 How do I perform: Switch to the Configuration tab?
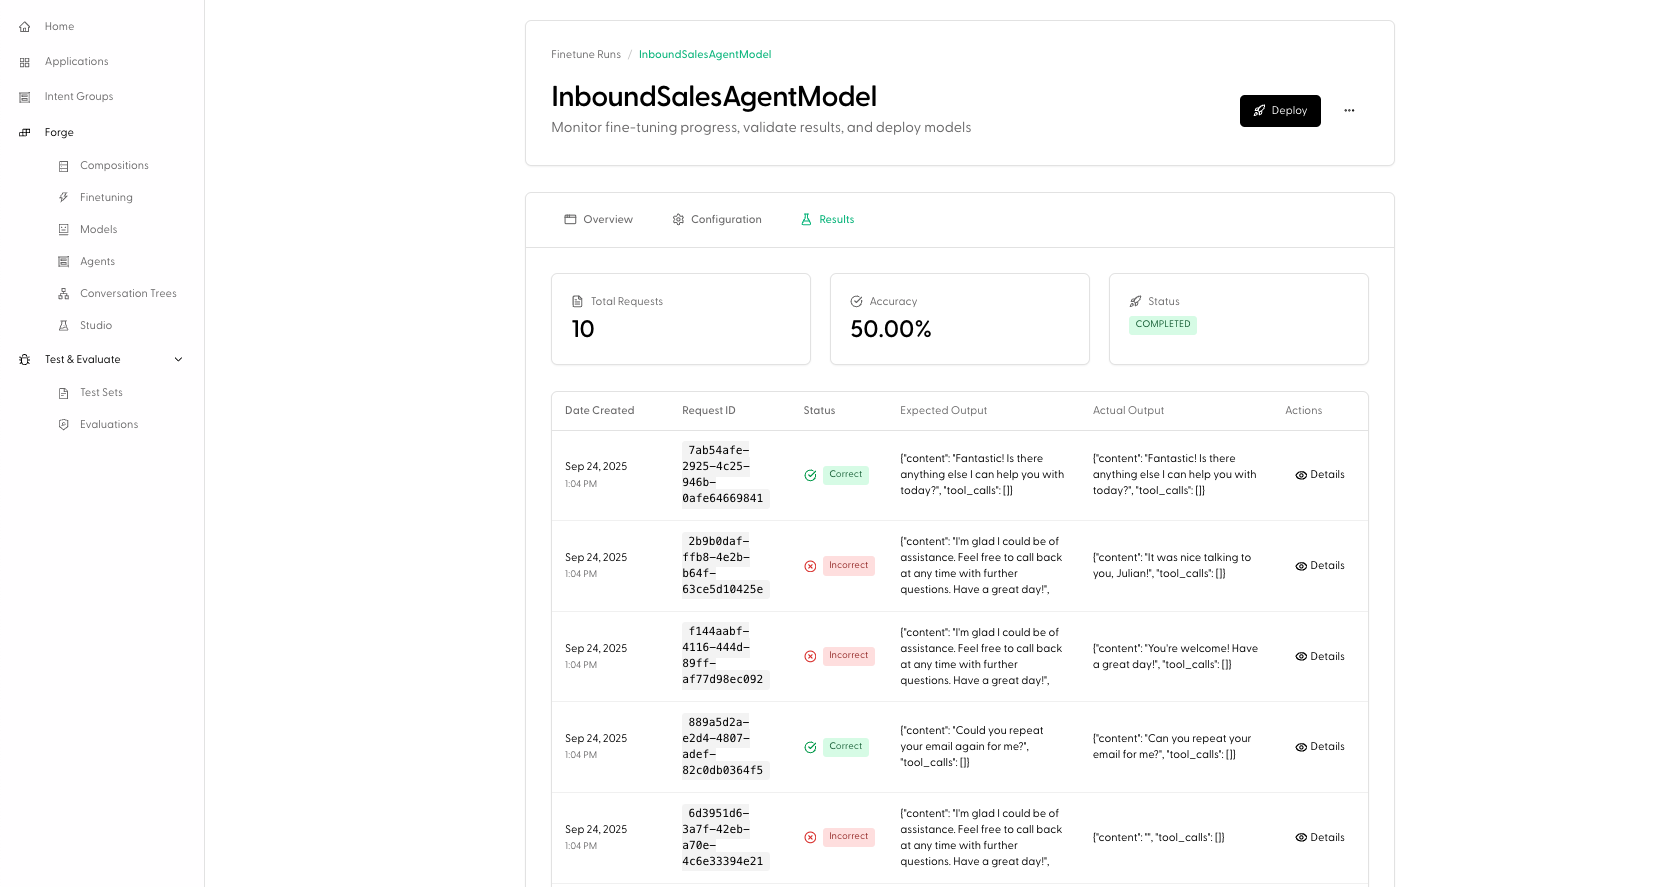tap(716, 220)
